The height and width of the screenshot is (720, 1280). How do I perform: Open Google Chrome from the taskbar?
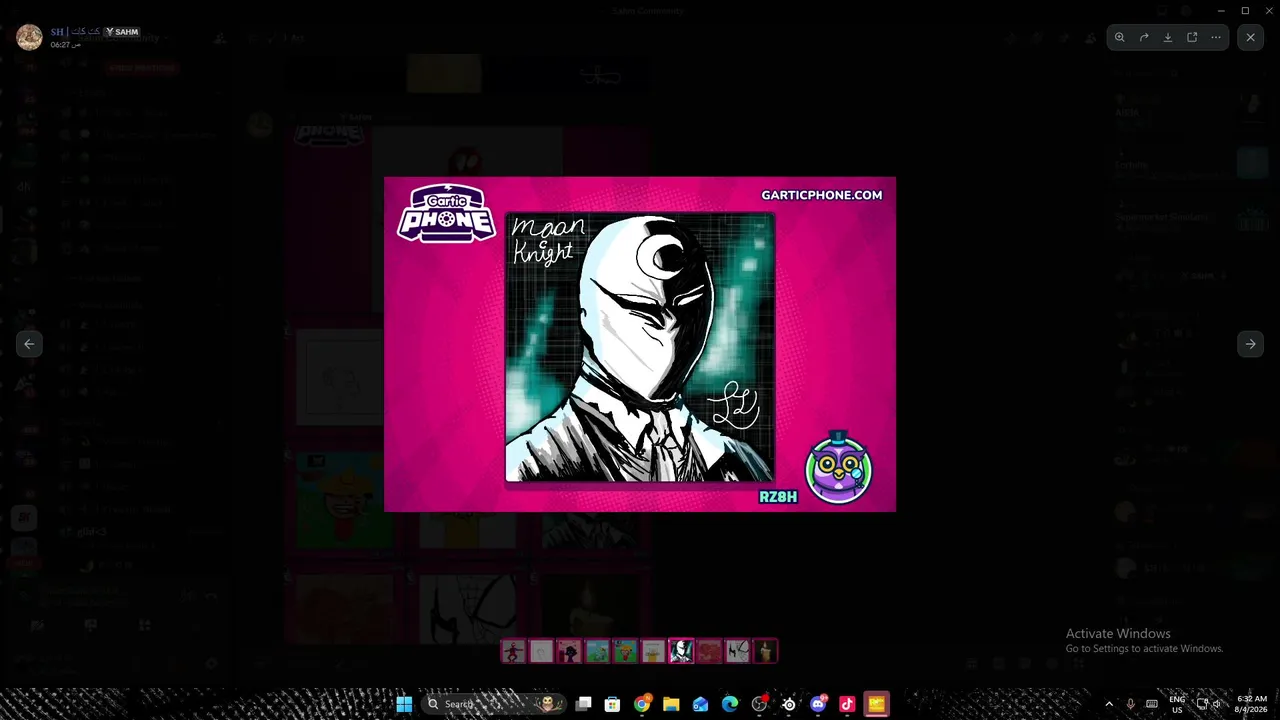(642, 704)
